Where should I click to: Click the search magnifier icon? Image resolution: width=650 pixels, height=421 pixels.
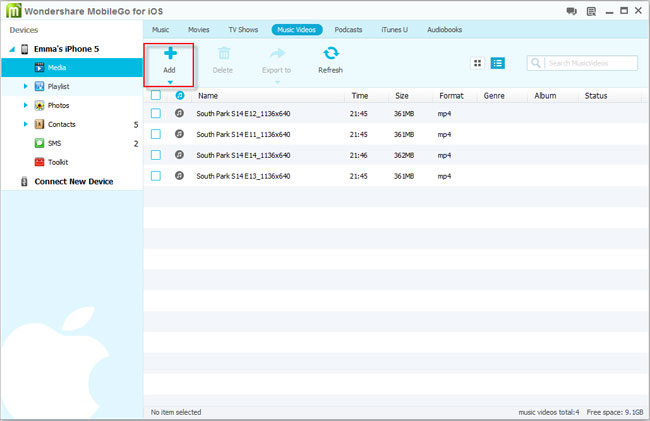[x=536, y=63]
